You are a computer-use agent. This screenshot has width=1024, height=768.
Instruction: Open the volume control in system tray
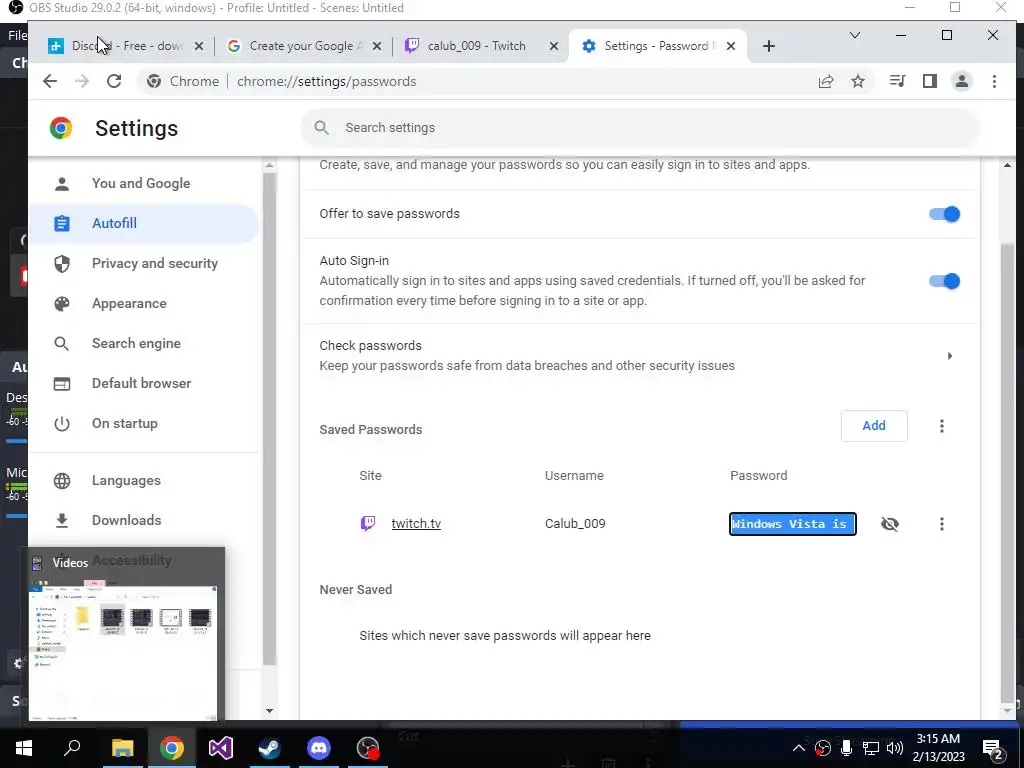895,748
